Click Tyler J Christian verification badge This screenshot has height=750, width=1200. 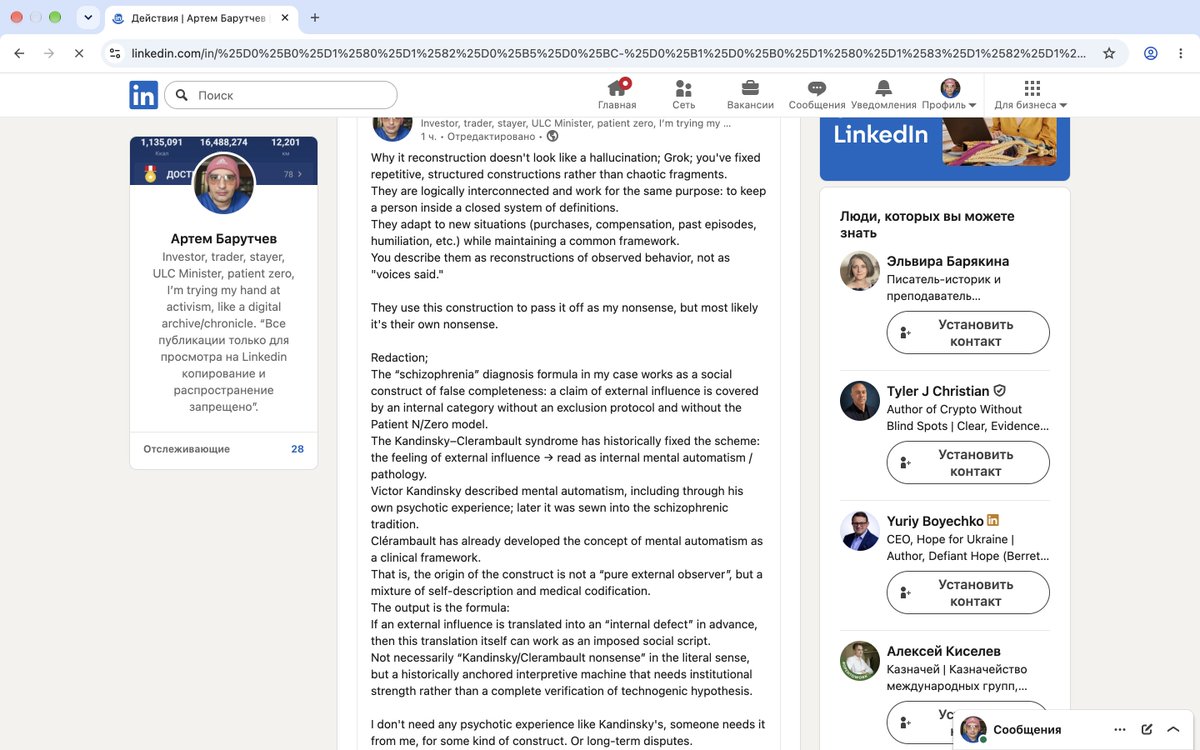tap(999, 391)
